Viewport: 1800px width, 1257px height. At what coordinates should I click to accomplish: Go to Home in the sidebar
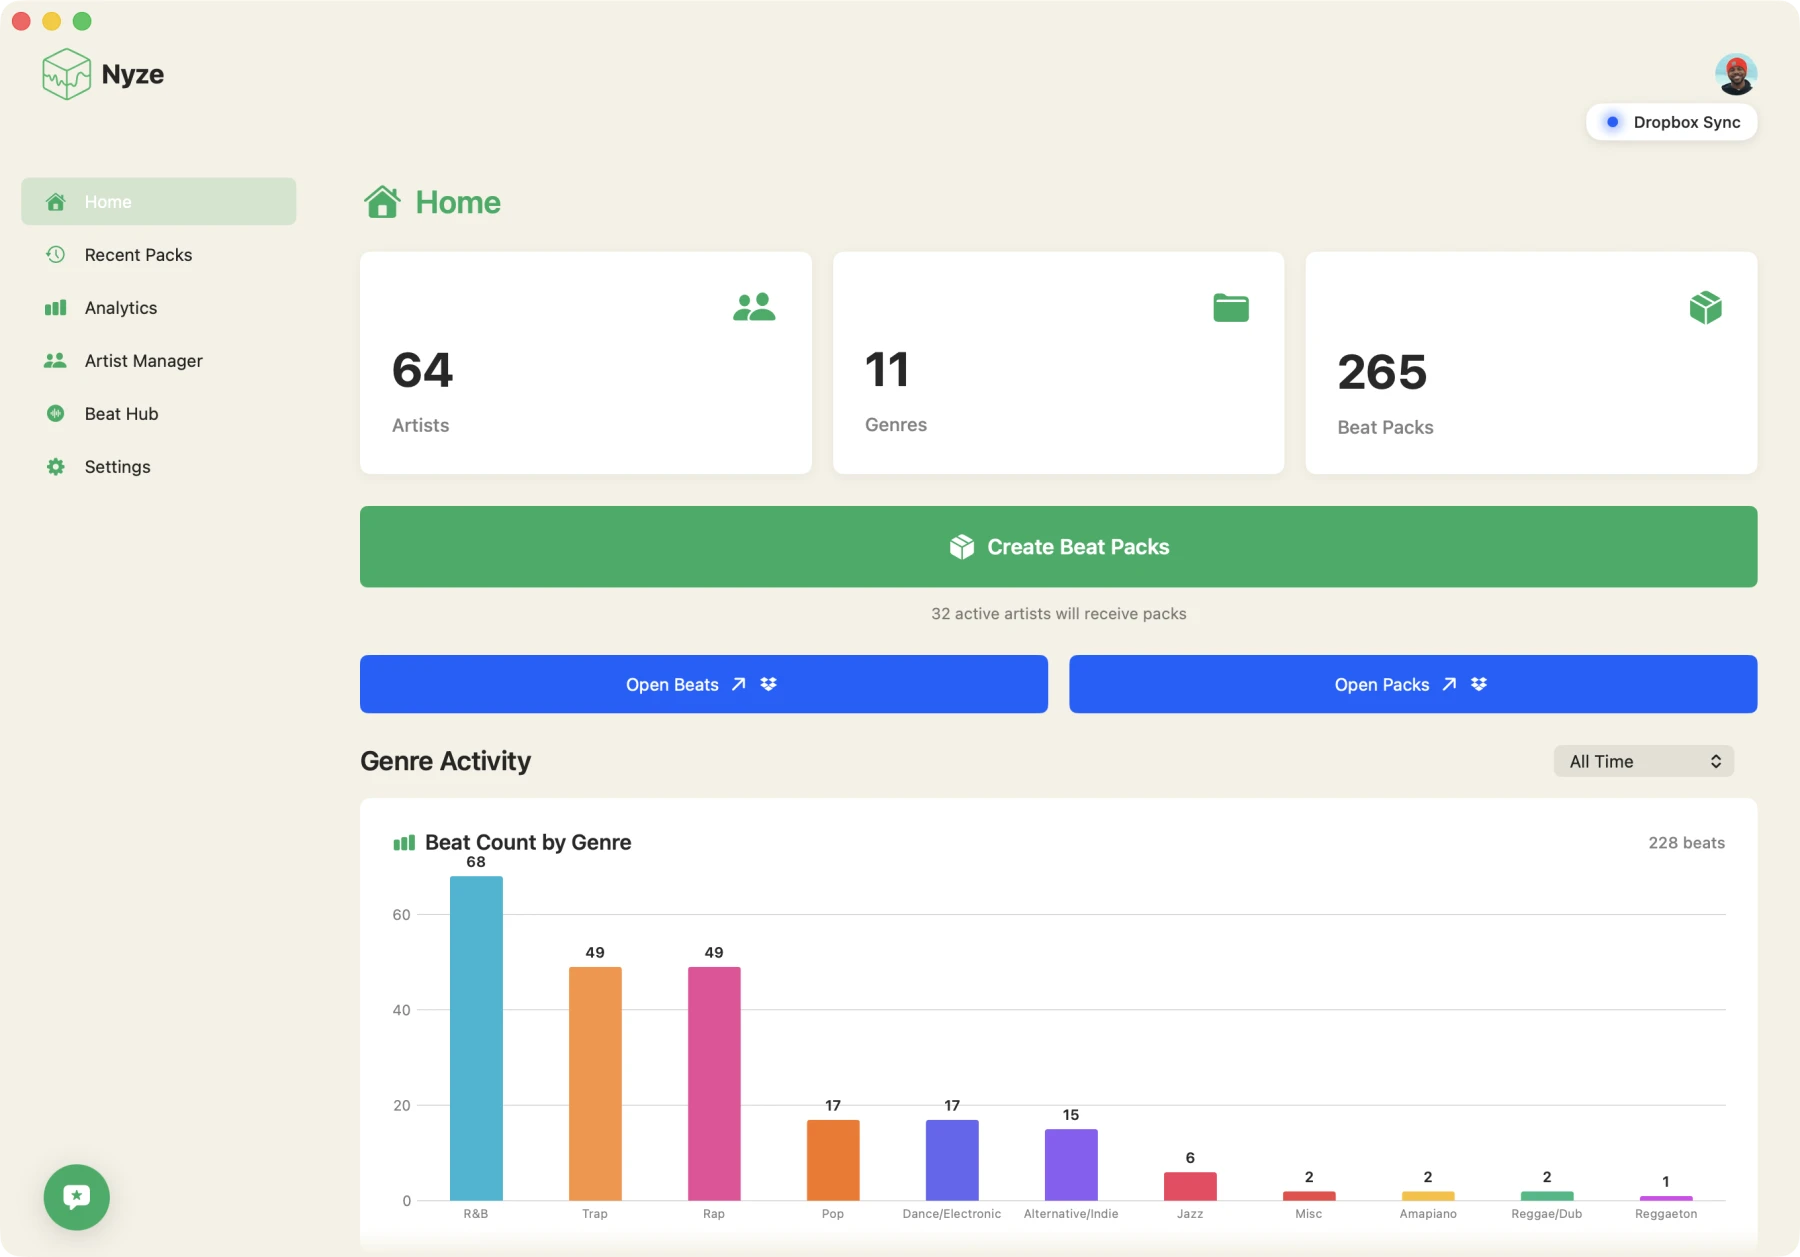point(159,202)
